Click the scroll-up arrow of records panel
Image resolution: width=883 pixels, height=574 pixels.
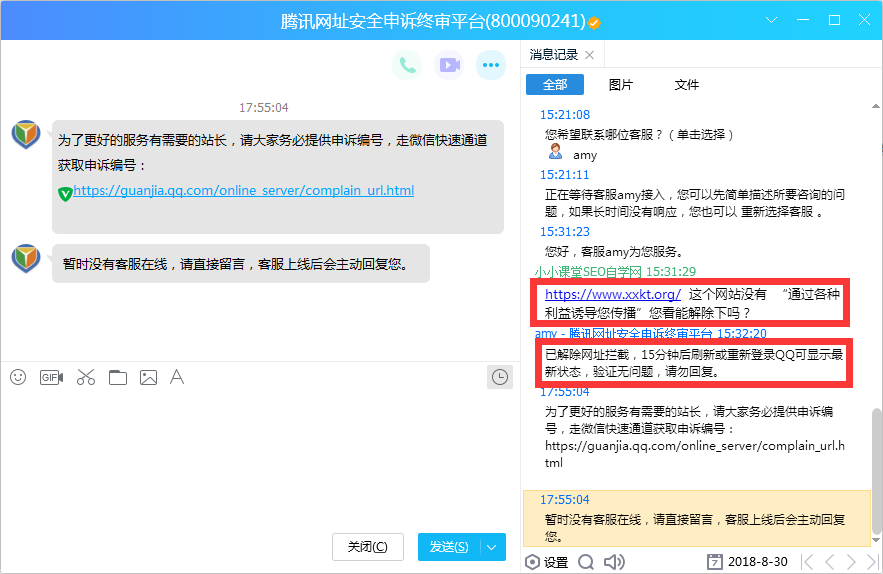pos(876,106)
